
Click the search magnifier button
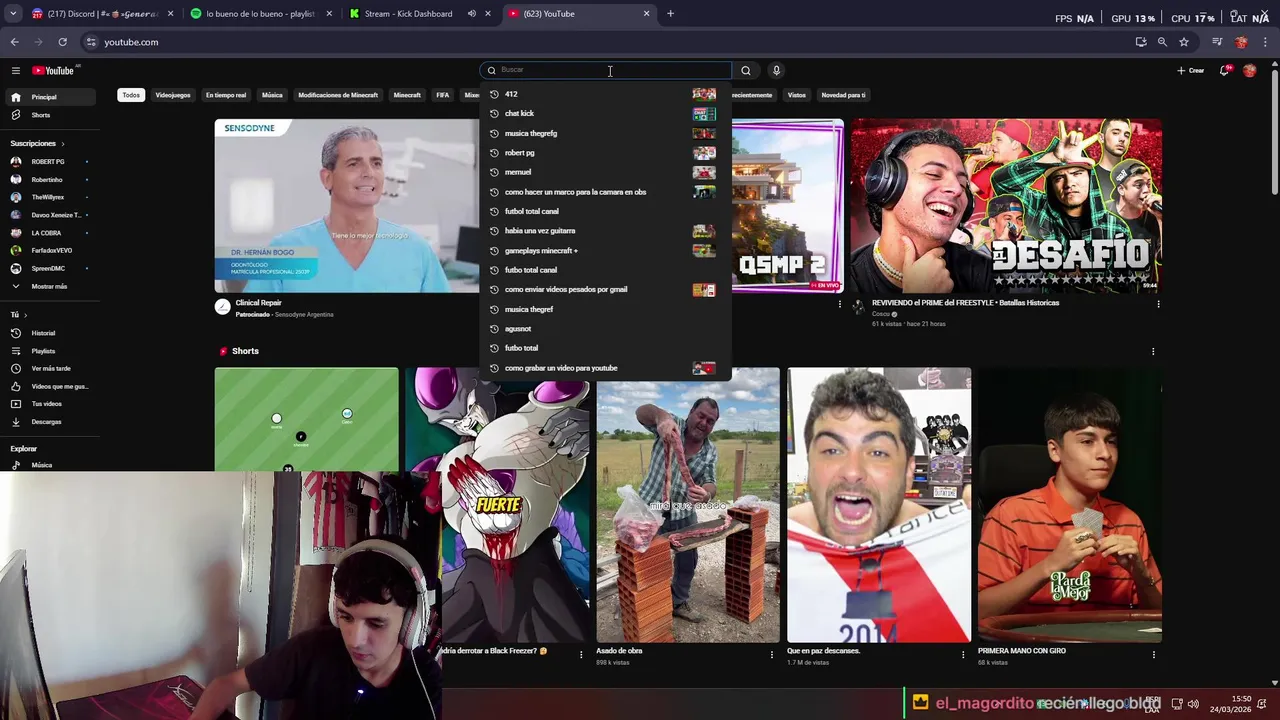[x=745, y=70]
